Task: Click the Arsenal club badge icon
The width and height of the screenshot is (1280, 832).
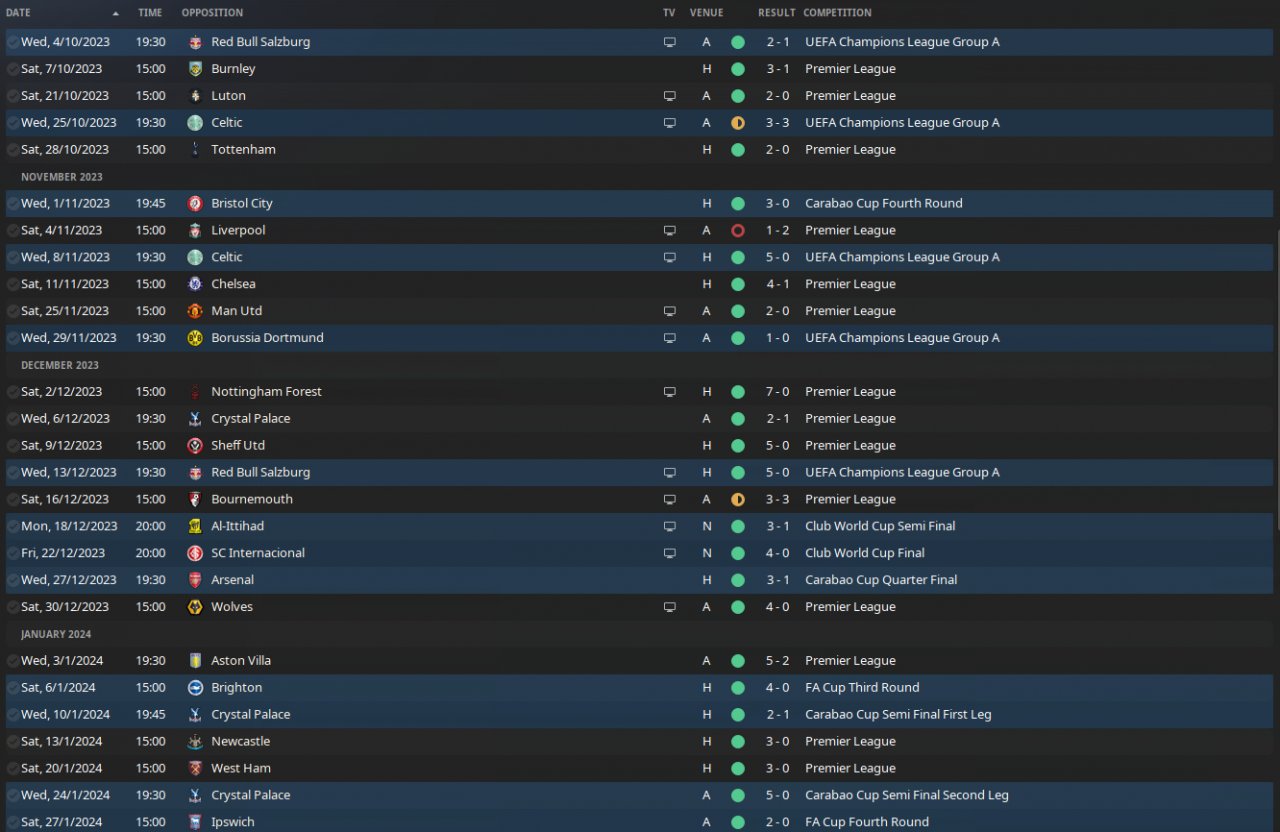Action: [195, 580]
